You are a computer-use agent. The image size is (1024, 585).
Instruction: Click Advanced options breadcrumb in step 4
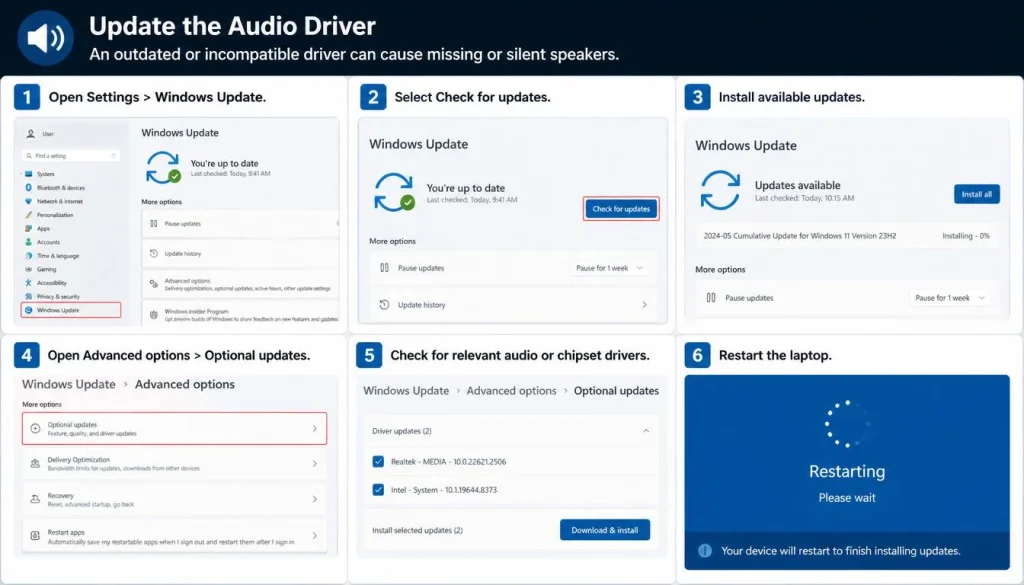coord(185,385)
